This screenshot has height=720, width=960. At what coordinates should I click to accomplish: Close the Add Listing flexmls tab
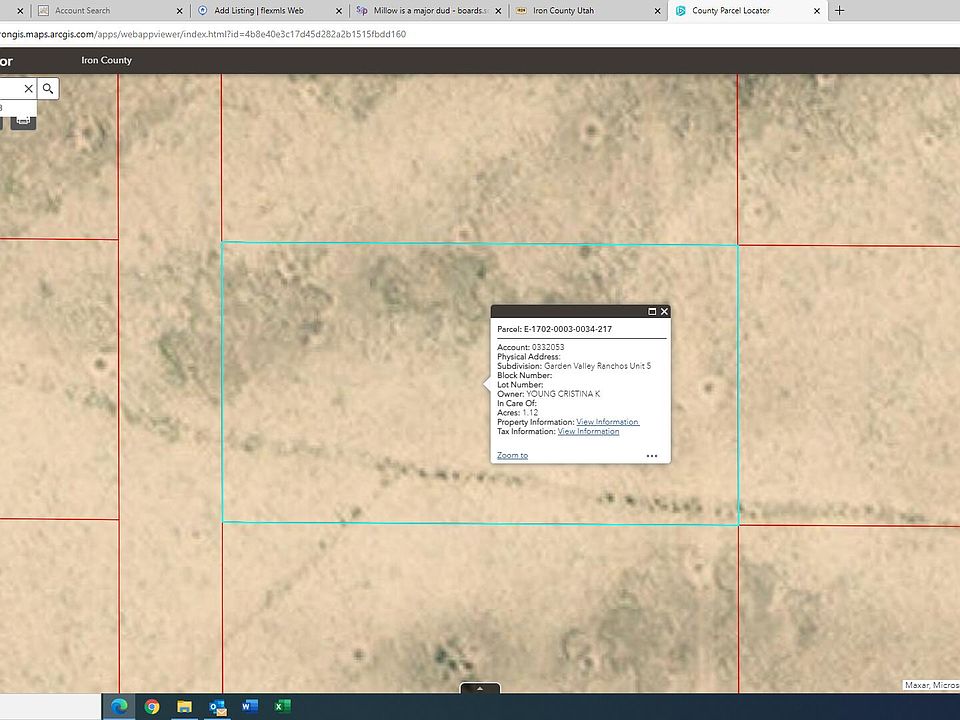[x=339, y=11]
